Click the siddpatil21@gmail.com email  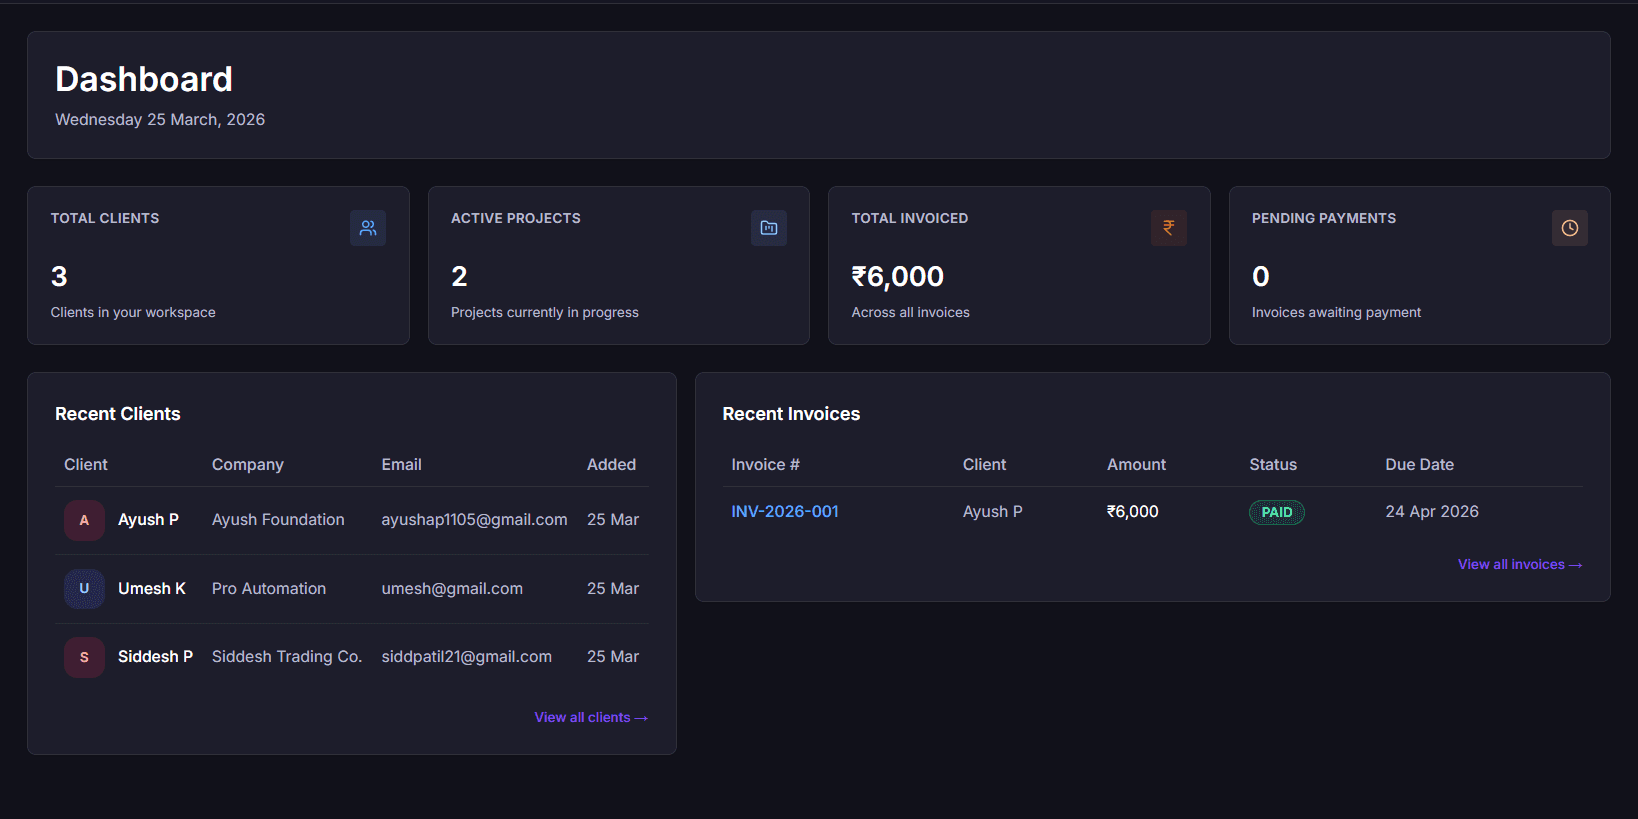pyautogui.click(x=466, y=657)
